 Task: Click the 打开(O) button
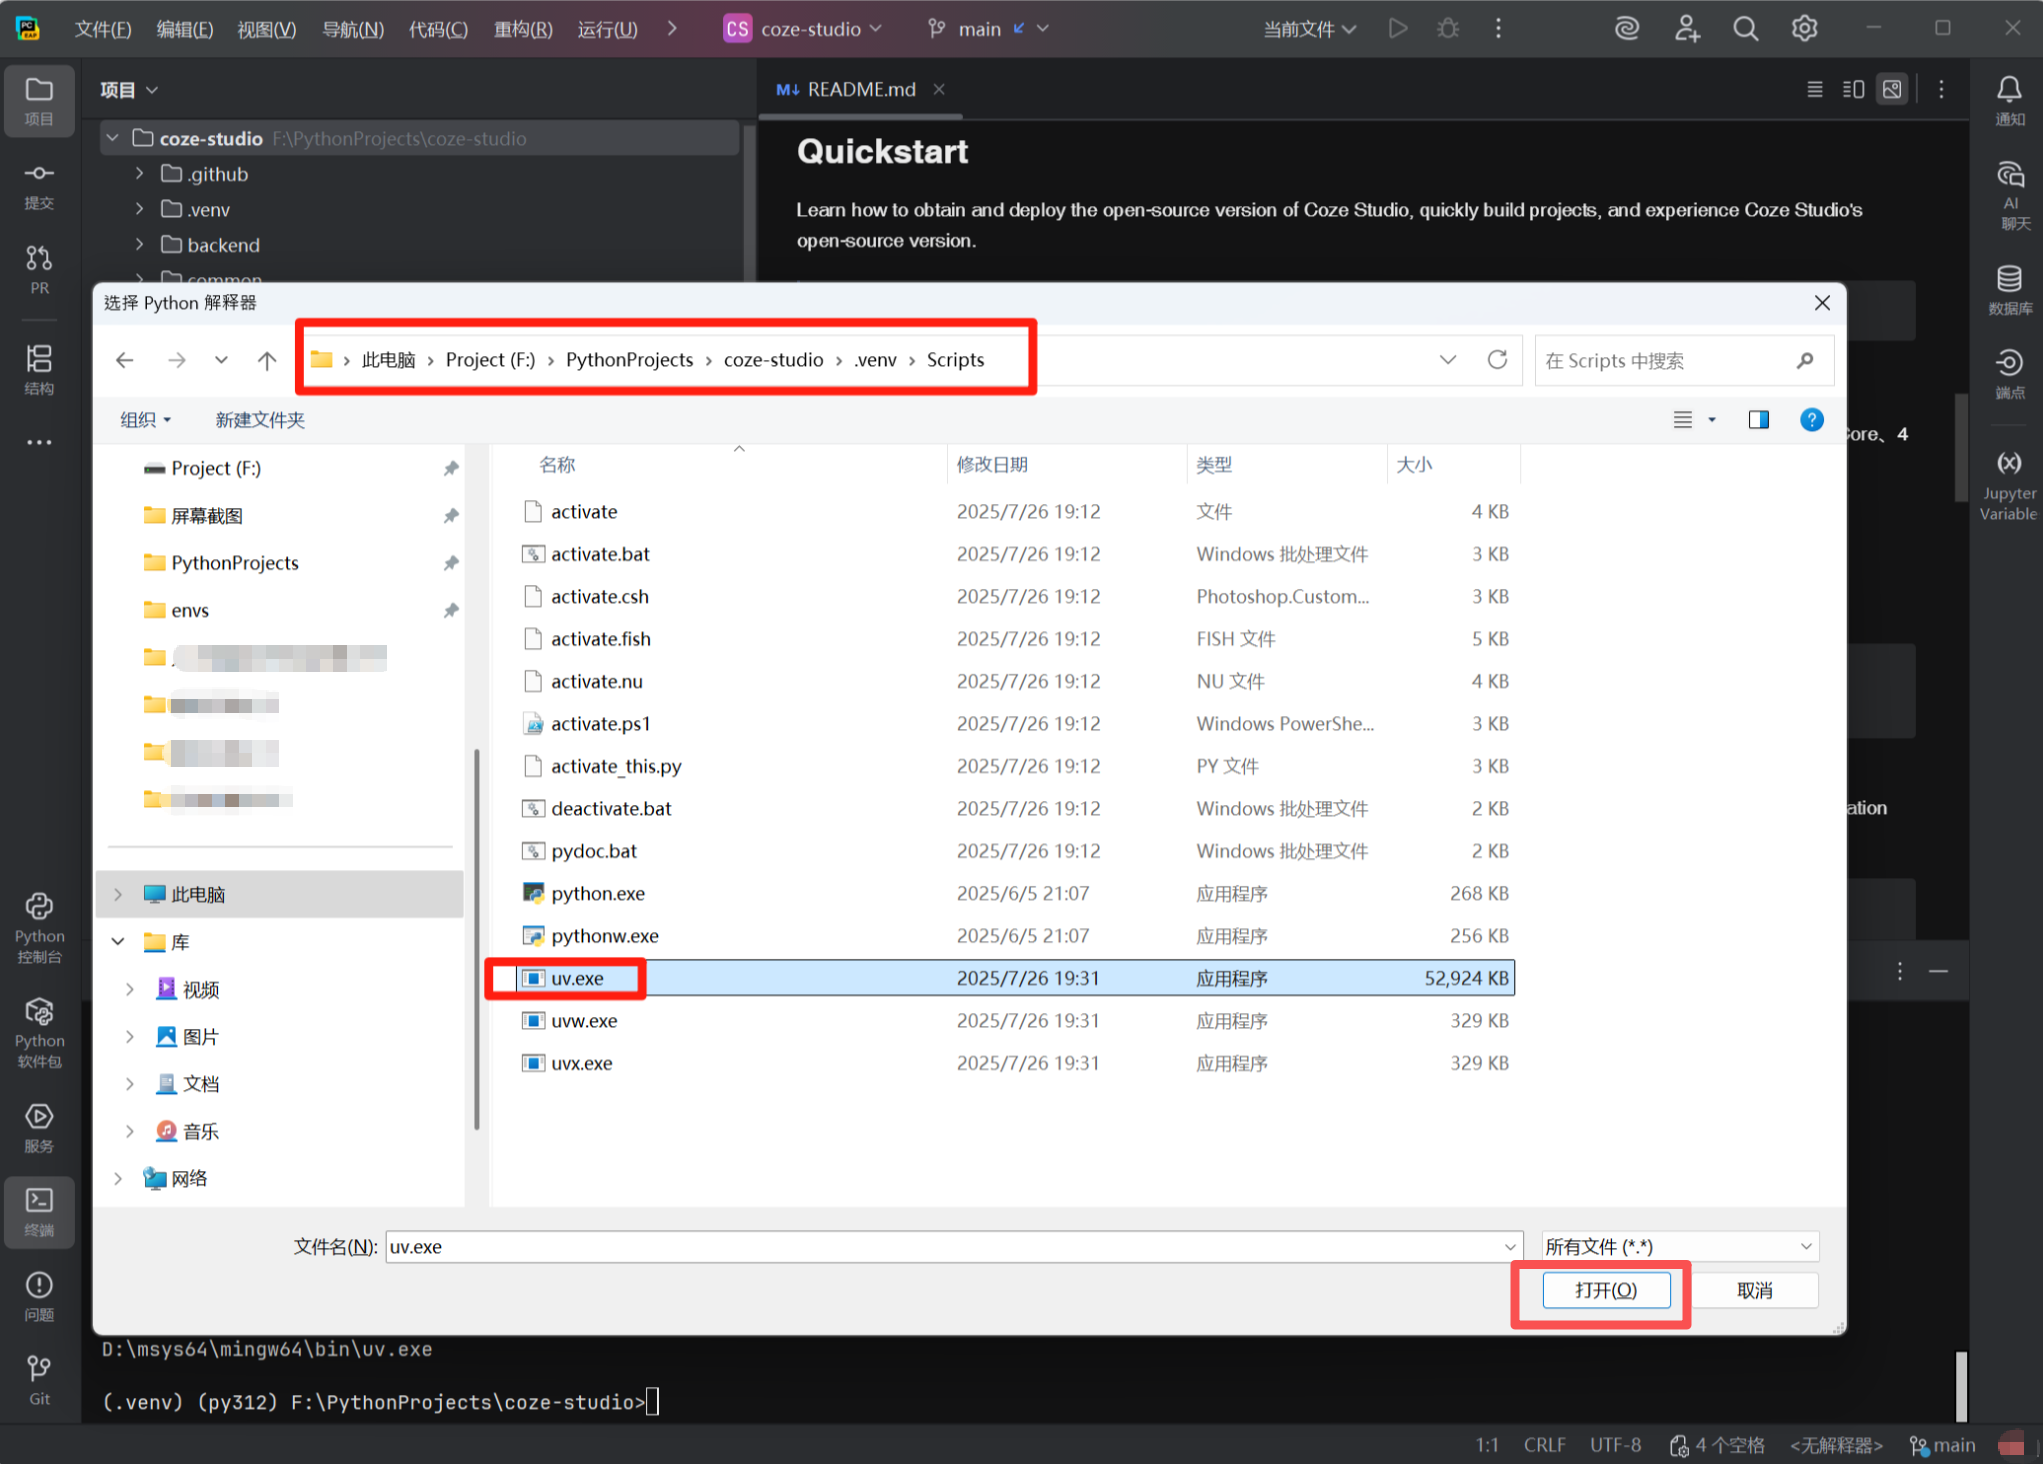pyautogui.click(x=1605, y=1290)
